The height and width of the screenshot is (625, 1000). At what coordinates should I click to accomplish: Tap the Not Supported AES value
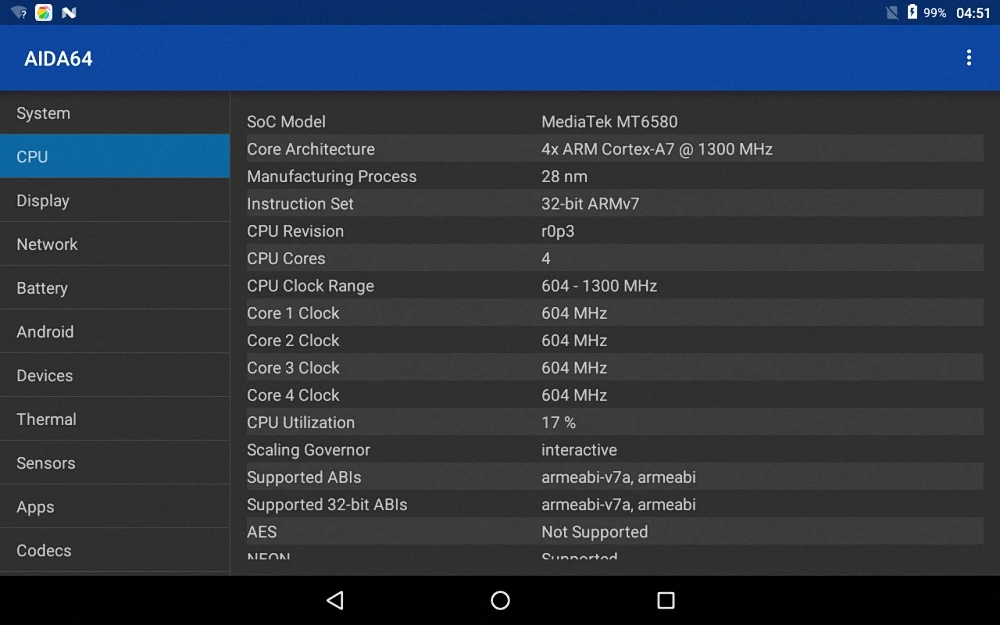594,533
